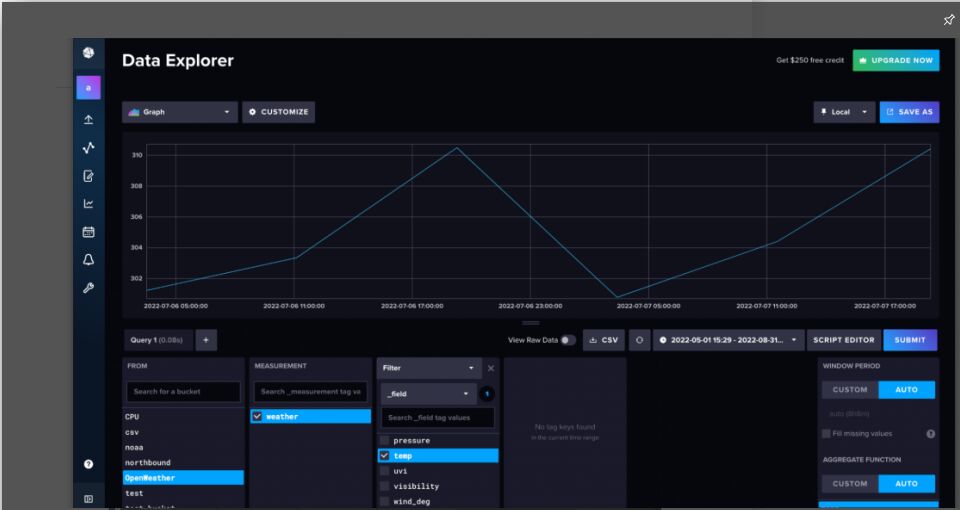Open Notebooks from the sidebar
The height and width of the screenshot is (510, 960).
(x=88, y=176)
